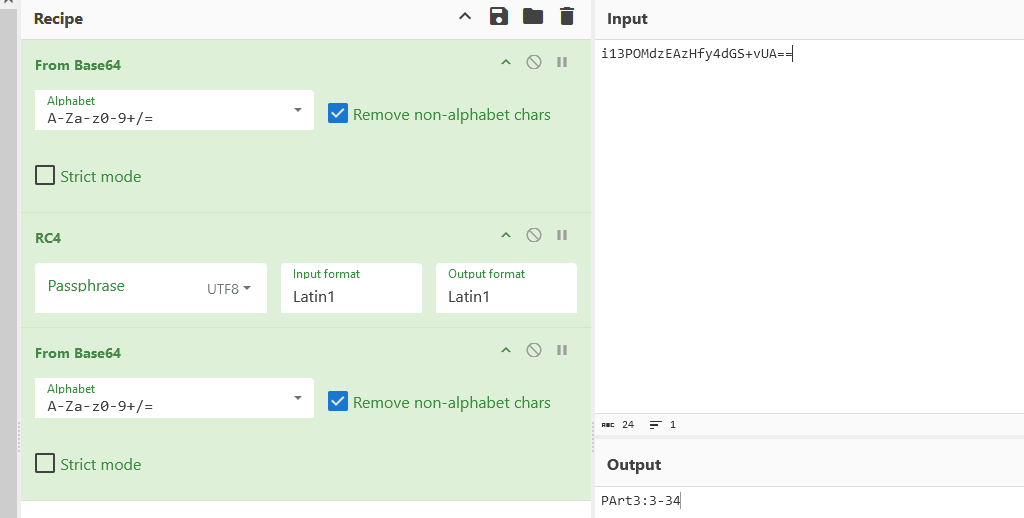Open Alphabet dropdown in first From Base64
Image resolution: width=1024 pixels, height=518 pixels.
(x=297, y=110)
